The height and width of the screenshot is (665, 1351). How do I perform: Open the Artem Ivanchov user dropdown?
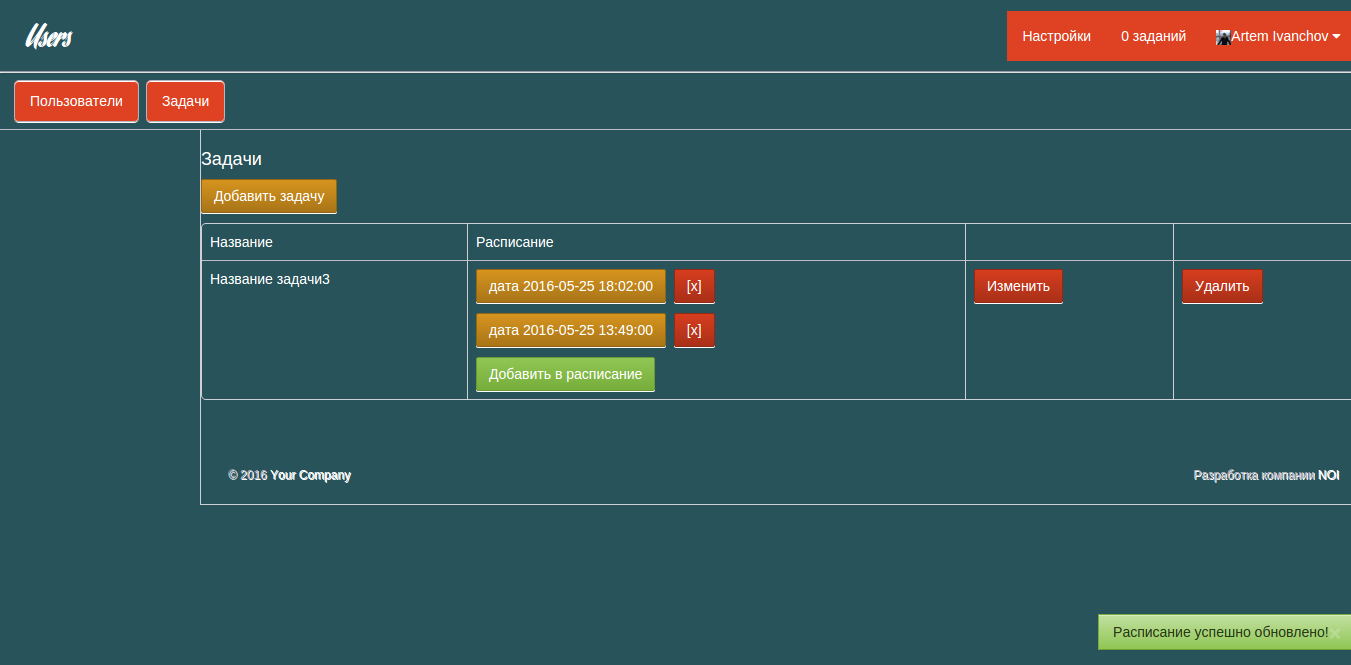[1278, 36]
